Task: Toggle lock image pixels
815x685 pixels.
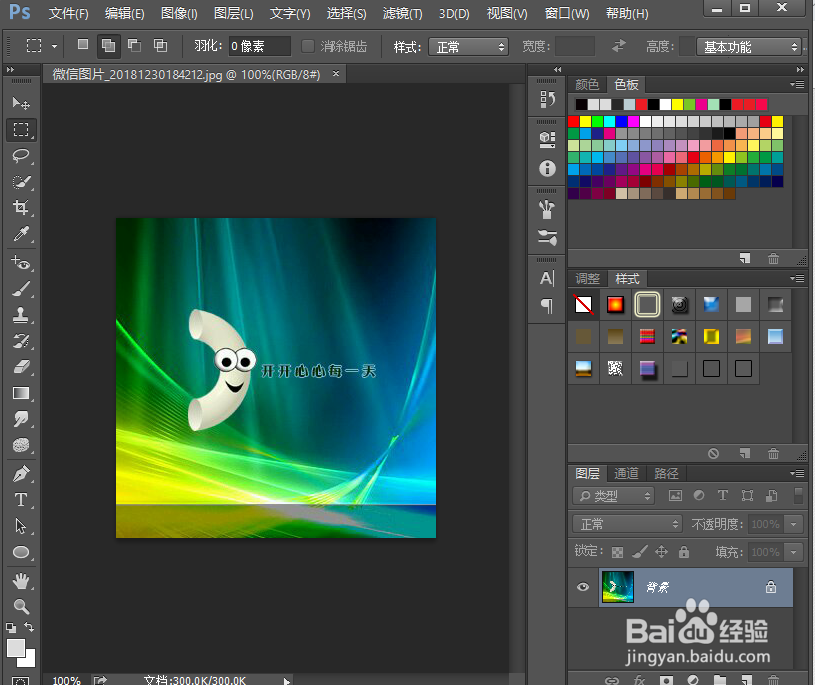Action: click(639, 551)
